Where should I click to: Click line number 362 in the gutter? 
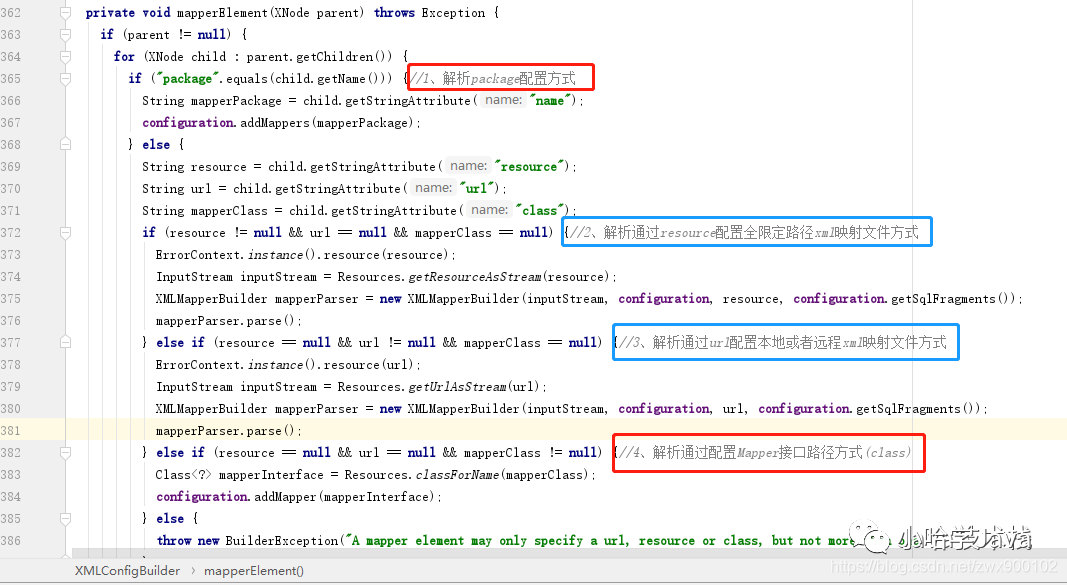11,13
